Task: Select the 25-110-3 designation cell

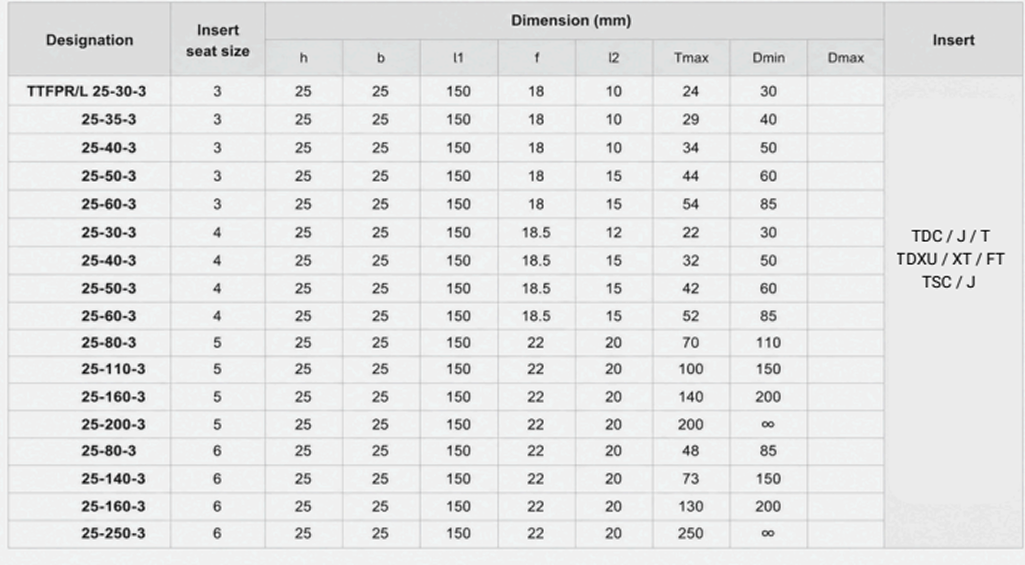Action: [90, 369]
